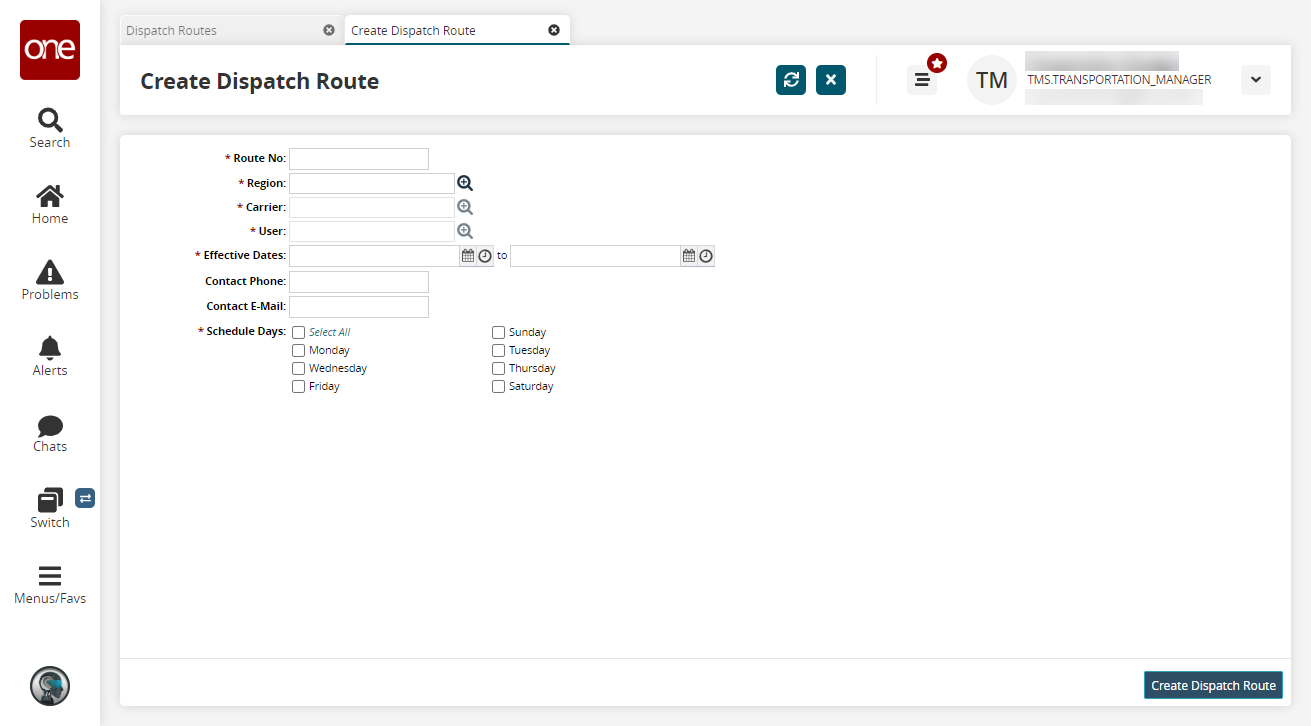Click into the User field
1311x726 pixels.
point(372,231)
